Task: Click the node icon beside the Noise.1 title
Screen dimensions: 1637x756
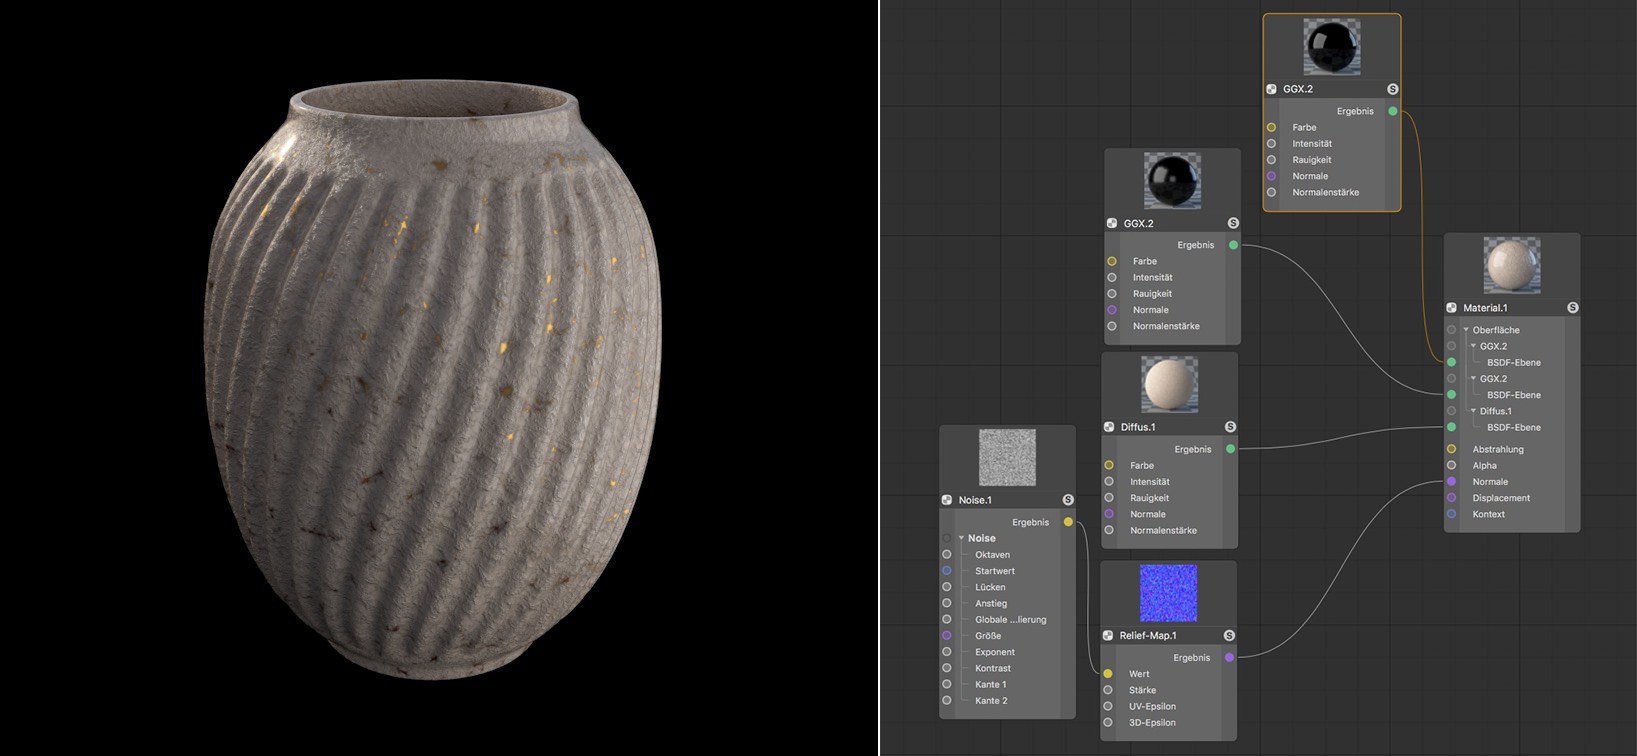Action: point(947,500)
